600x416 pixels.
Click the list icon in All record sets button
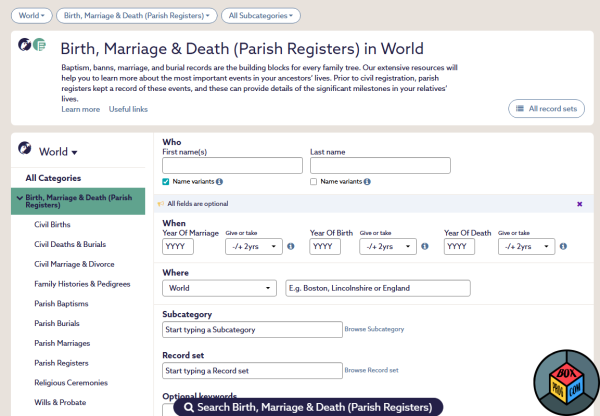[x=520, y=108]
